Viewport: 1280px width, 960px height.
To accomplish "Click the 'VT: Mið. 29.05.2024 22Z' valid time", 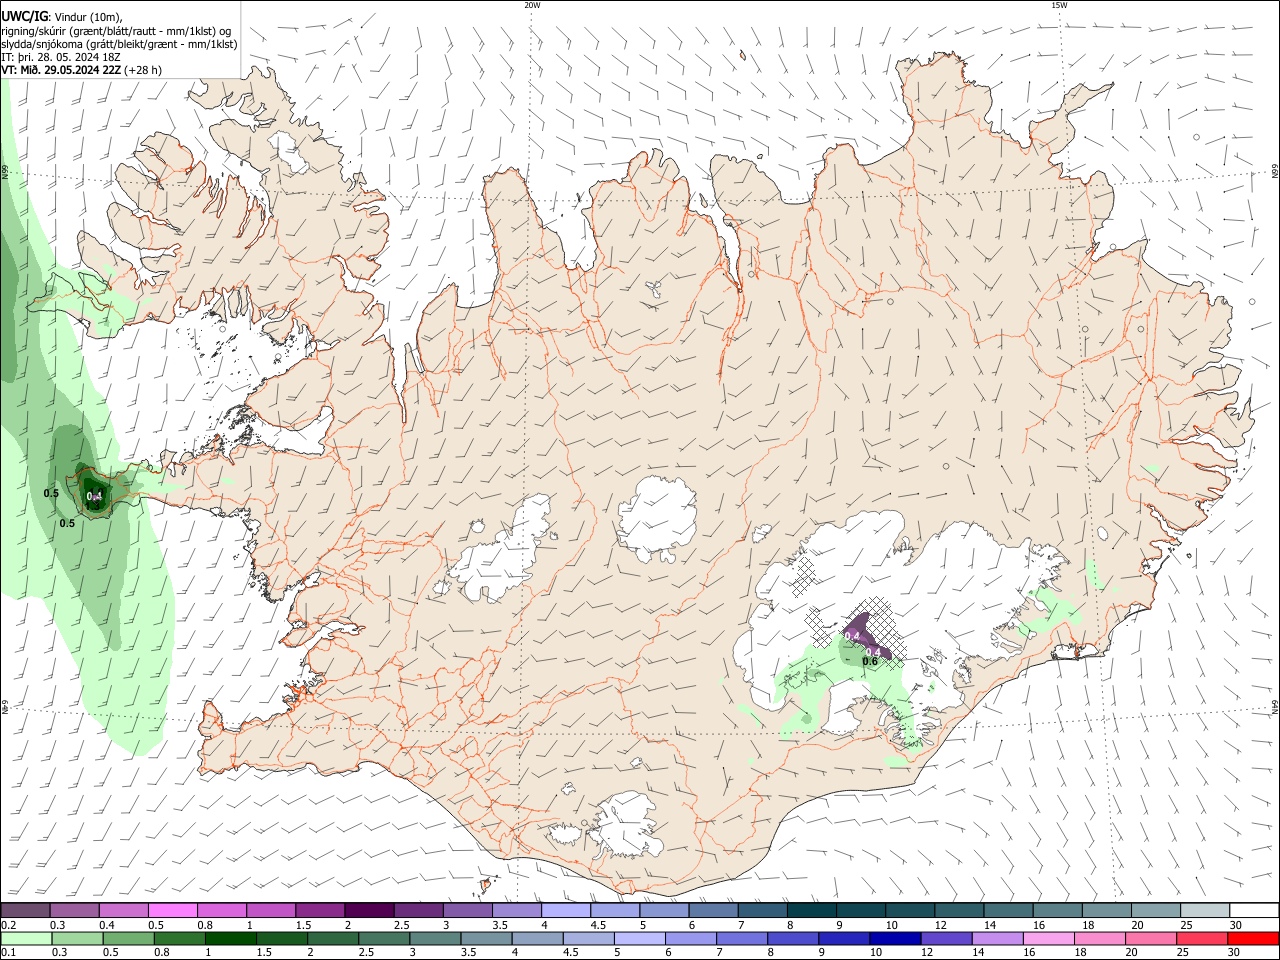I will point(63,70).
